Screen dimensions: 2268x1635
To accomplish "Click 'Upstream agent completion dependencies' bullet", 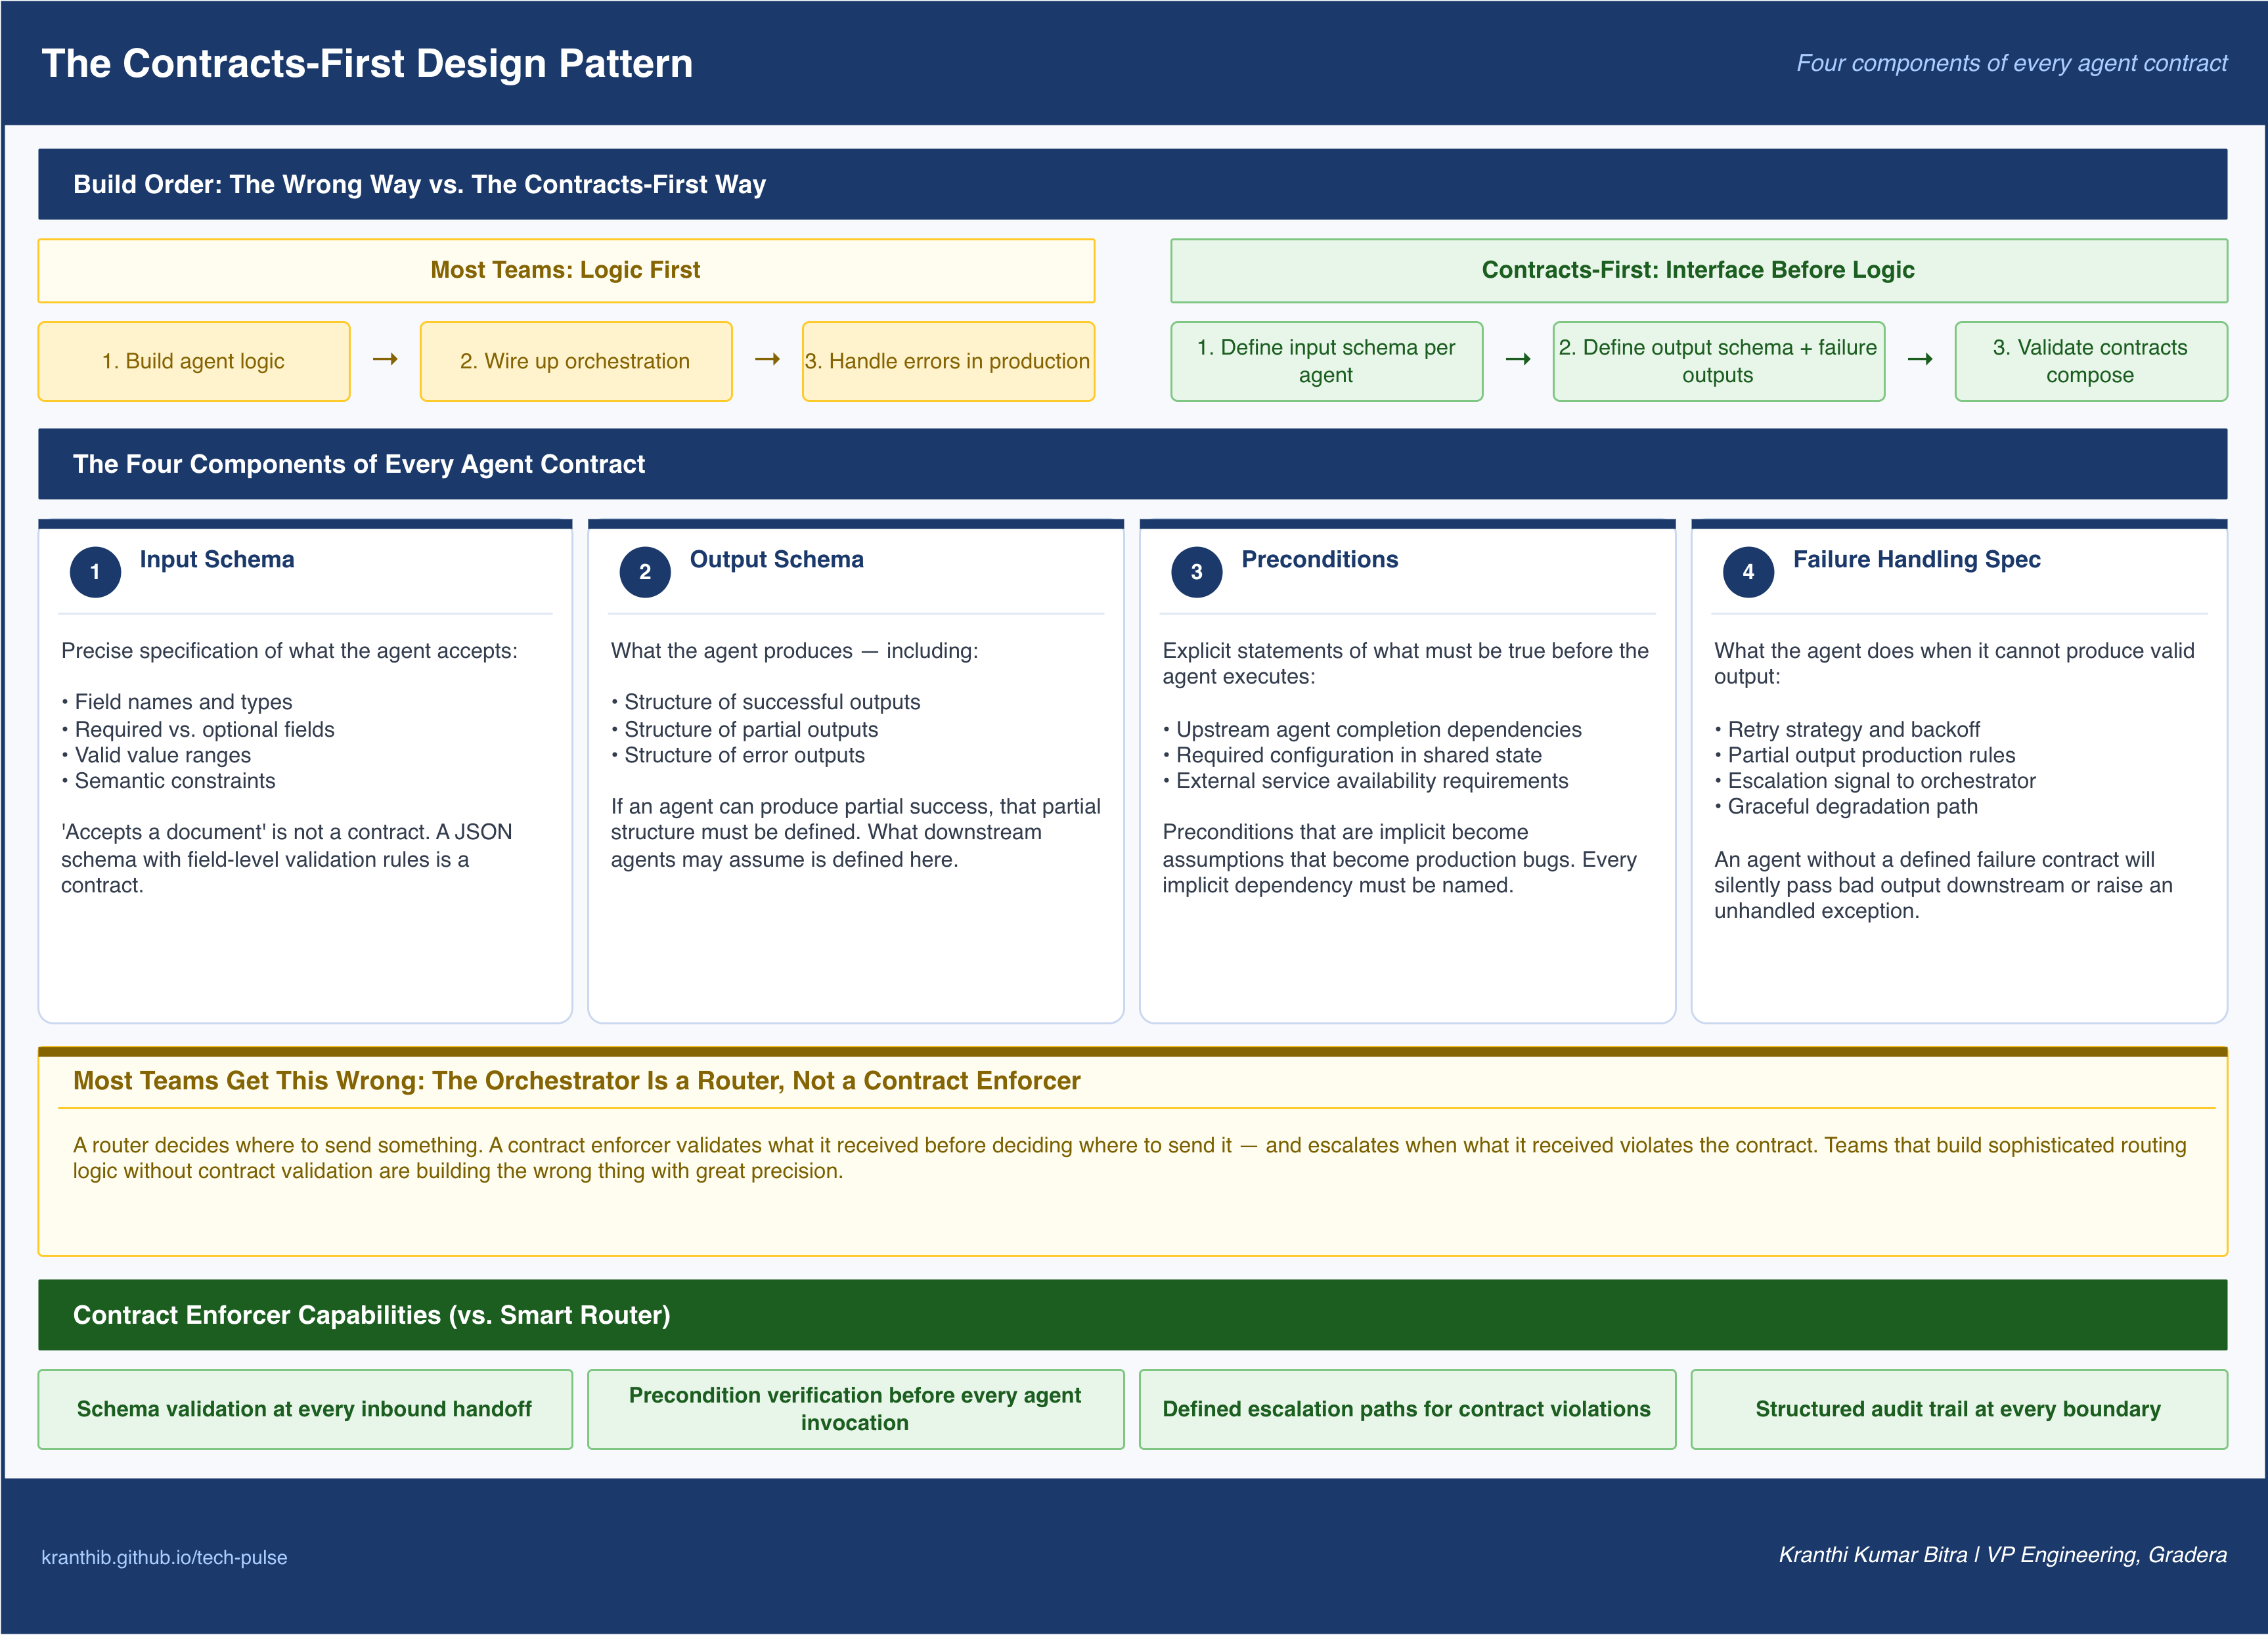I will (x=1372, y=729).
